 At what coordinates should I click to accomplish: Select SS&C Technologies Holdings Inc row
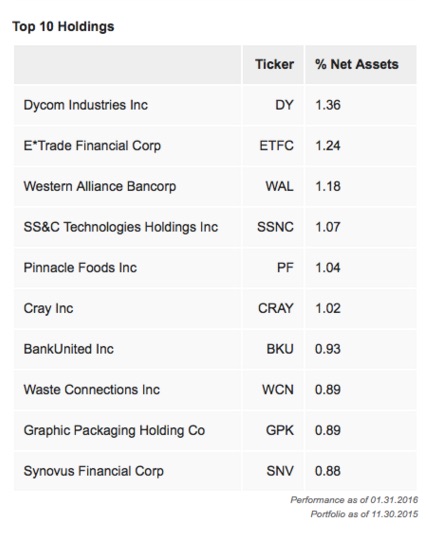click(215, 227)
